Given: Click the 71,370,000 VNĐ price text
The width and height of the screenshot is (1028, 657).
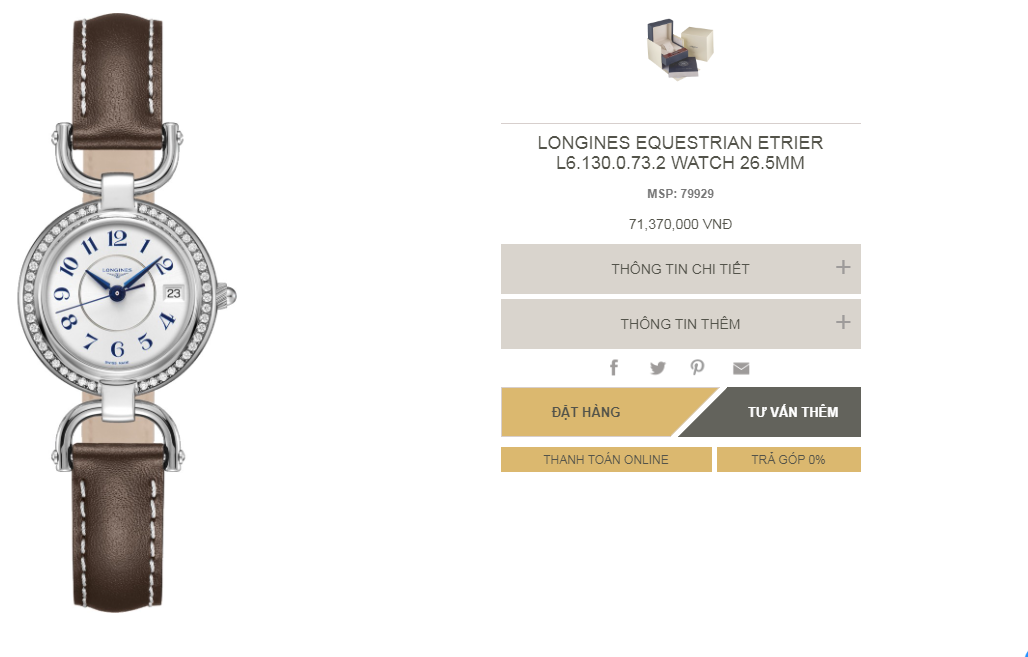Looking at the screenshot, I should 680,225.
